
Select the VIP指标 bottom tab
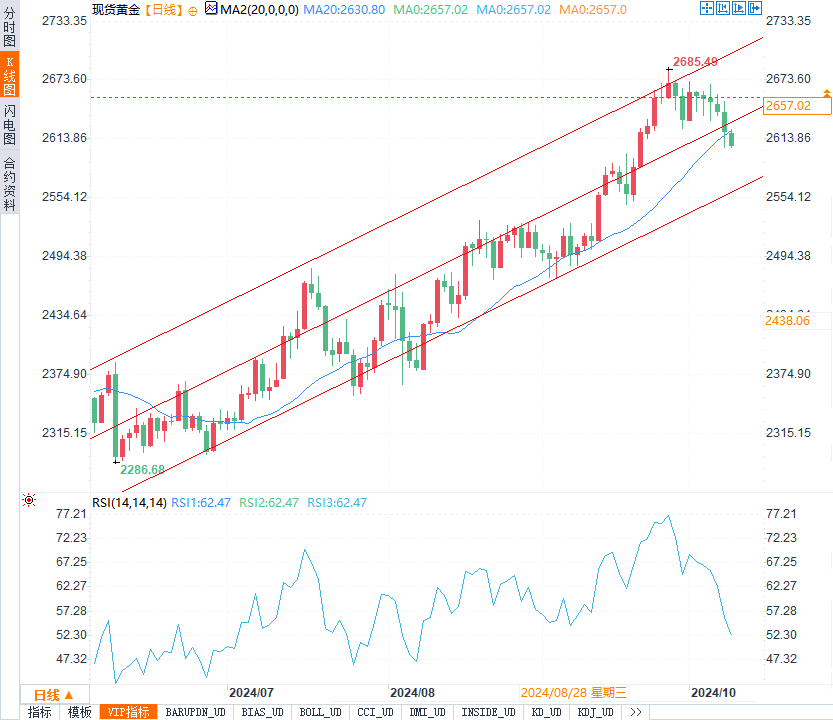pyautogui.click(x=128, y=712)
